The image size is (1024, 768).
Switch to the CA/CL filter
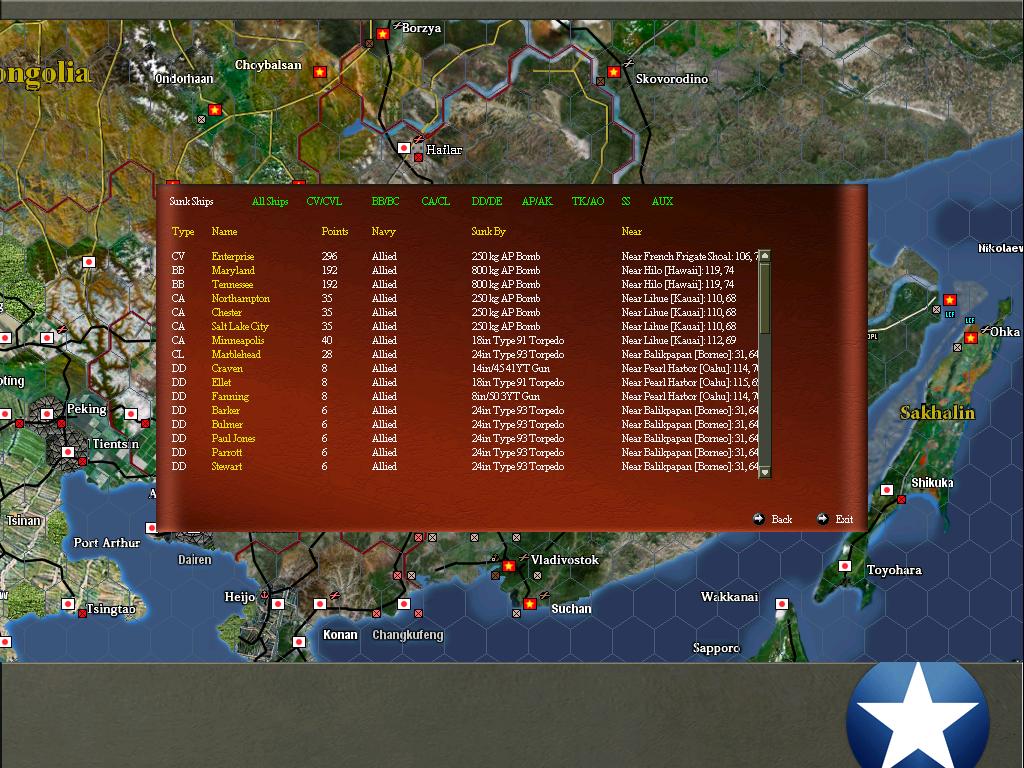coord(436,201)
